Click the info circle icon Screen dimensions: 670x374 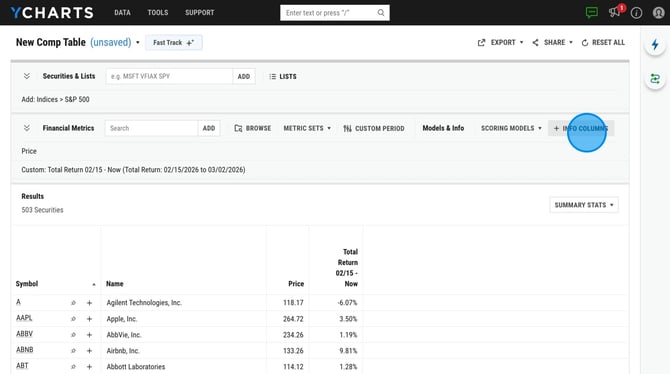[x=636, y=13]
